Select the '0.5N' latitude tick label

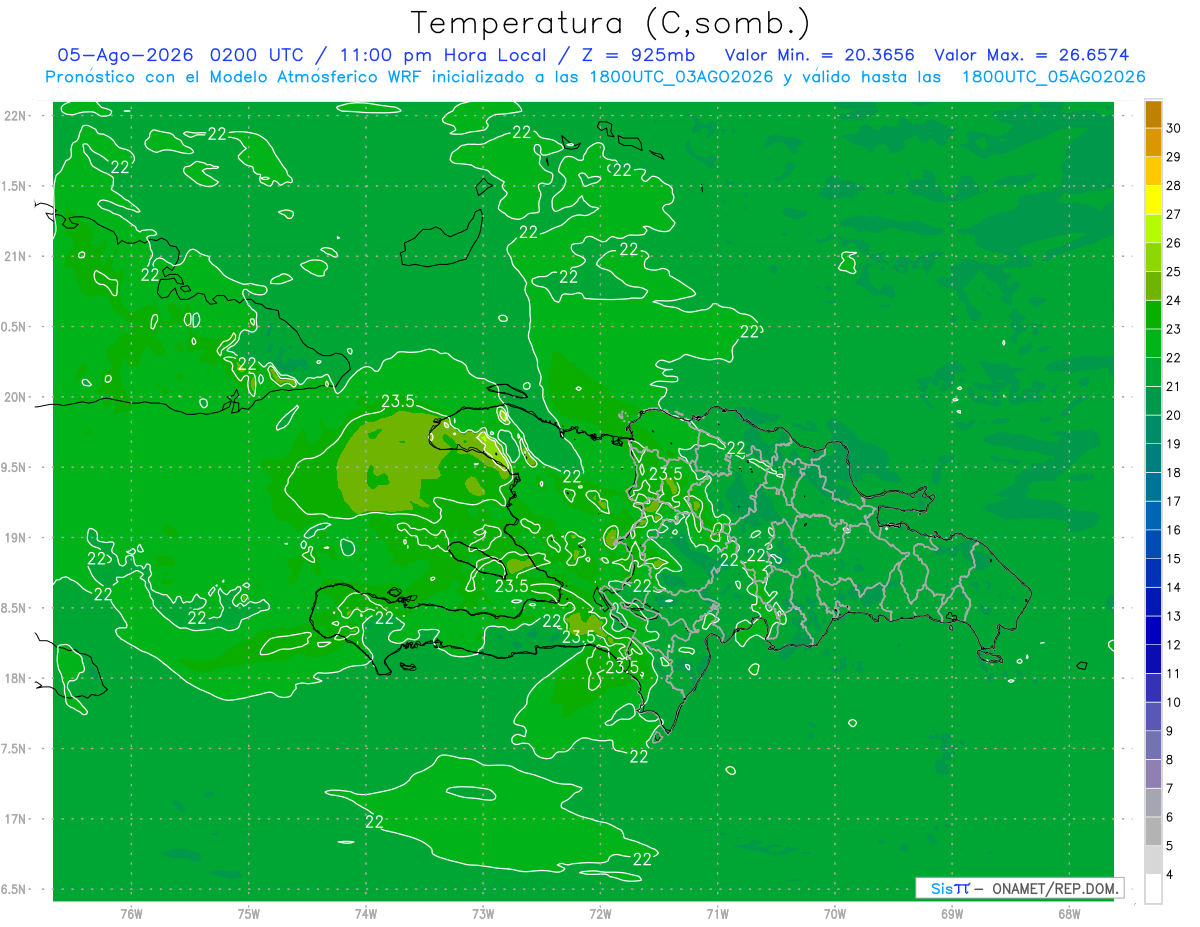coord(14,327)
